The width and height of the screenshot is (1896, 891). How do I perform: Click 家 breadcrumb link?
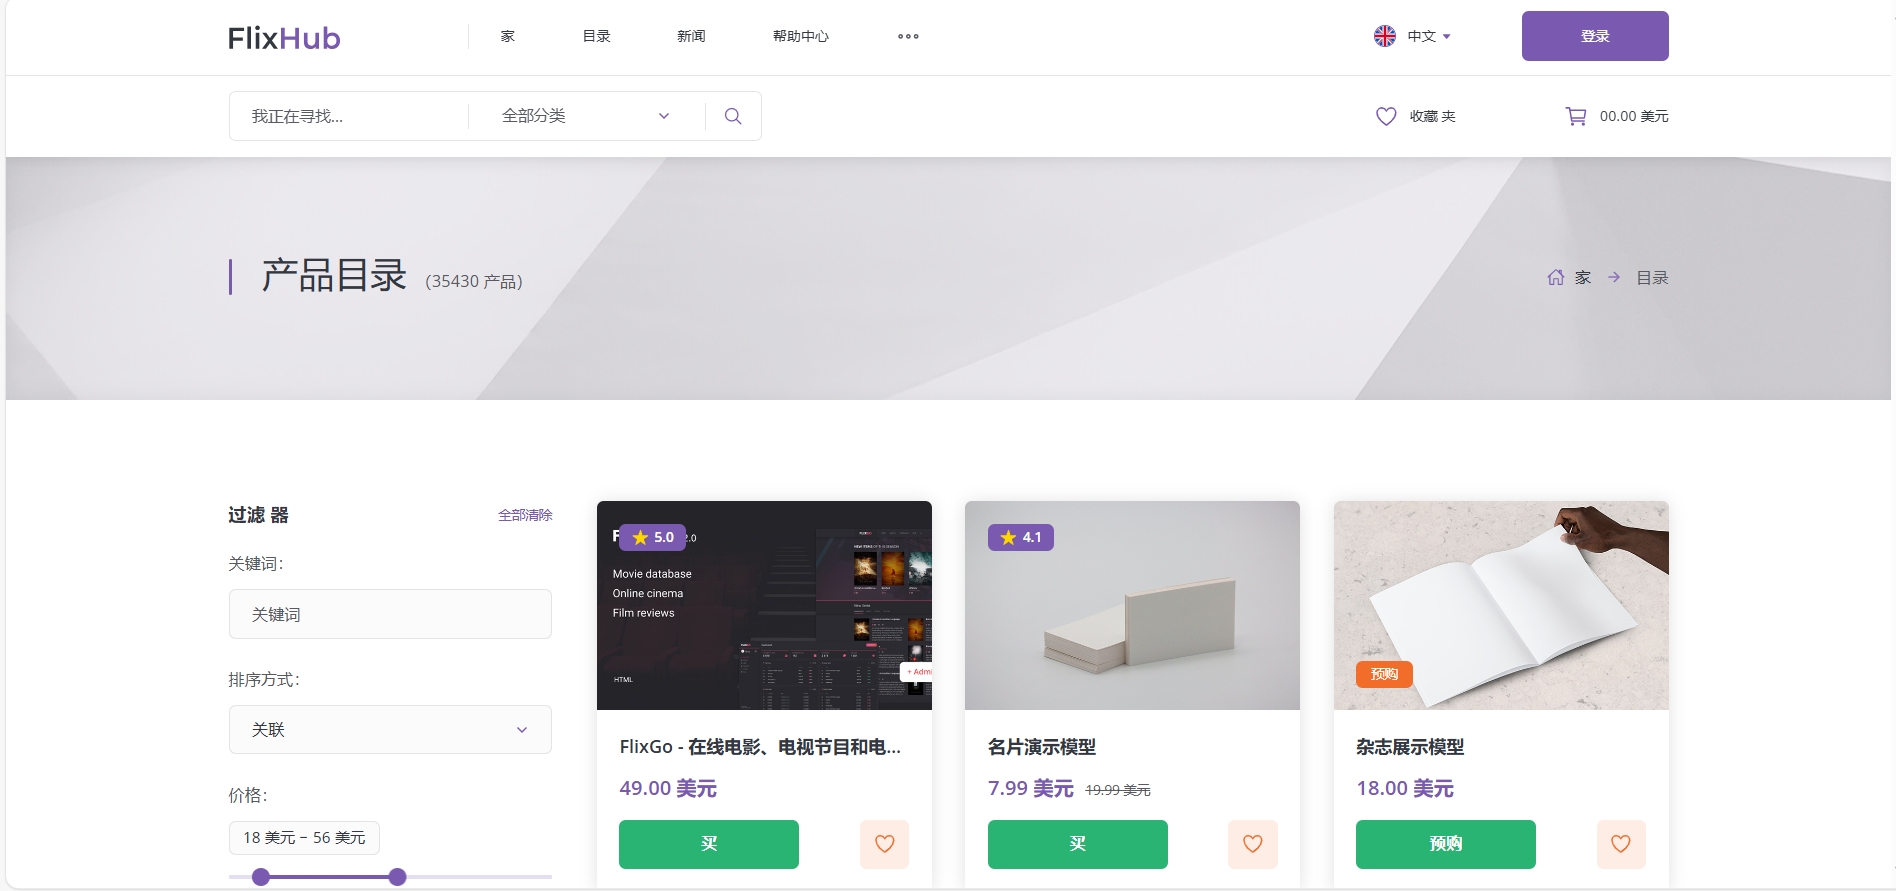pos(1583,277)
